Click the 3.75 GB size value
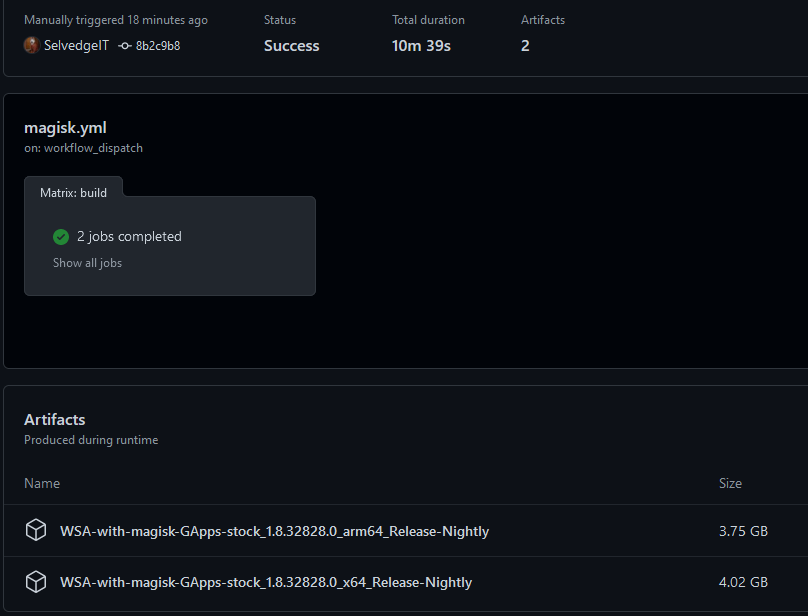This screenshot has height=616, width=808. (743, 531)
